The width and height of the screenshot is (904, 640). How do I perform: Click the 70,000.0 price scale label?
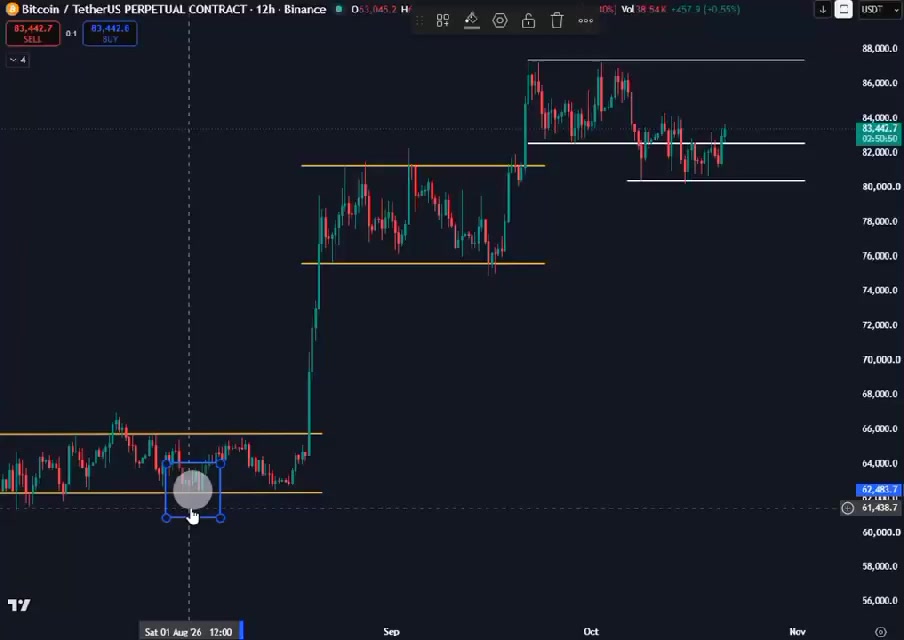880,359
